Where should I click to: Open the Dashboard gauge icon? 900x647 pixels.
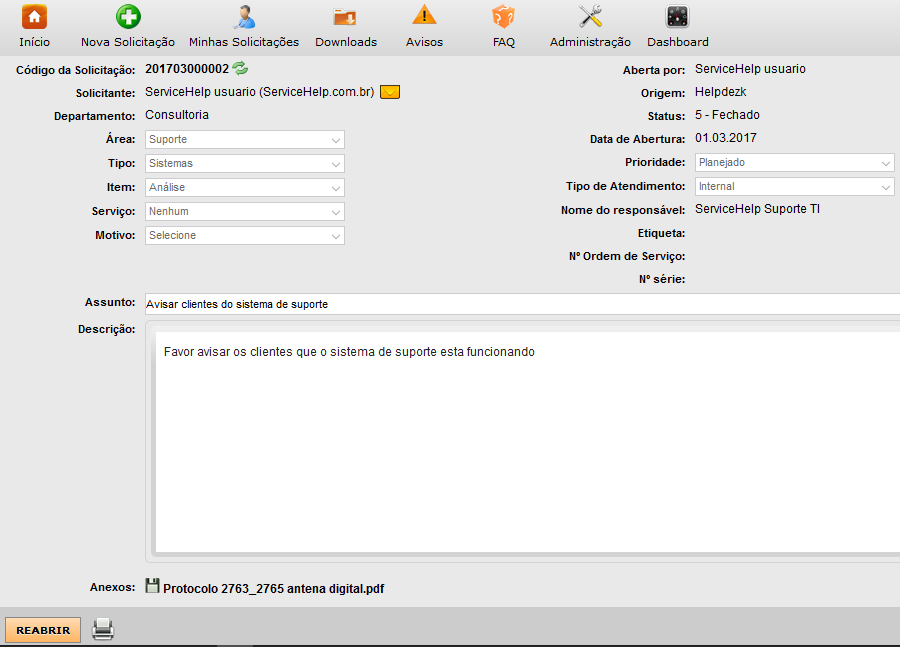pos(677,17)
